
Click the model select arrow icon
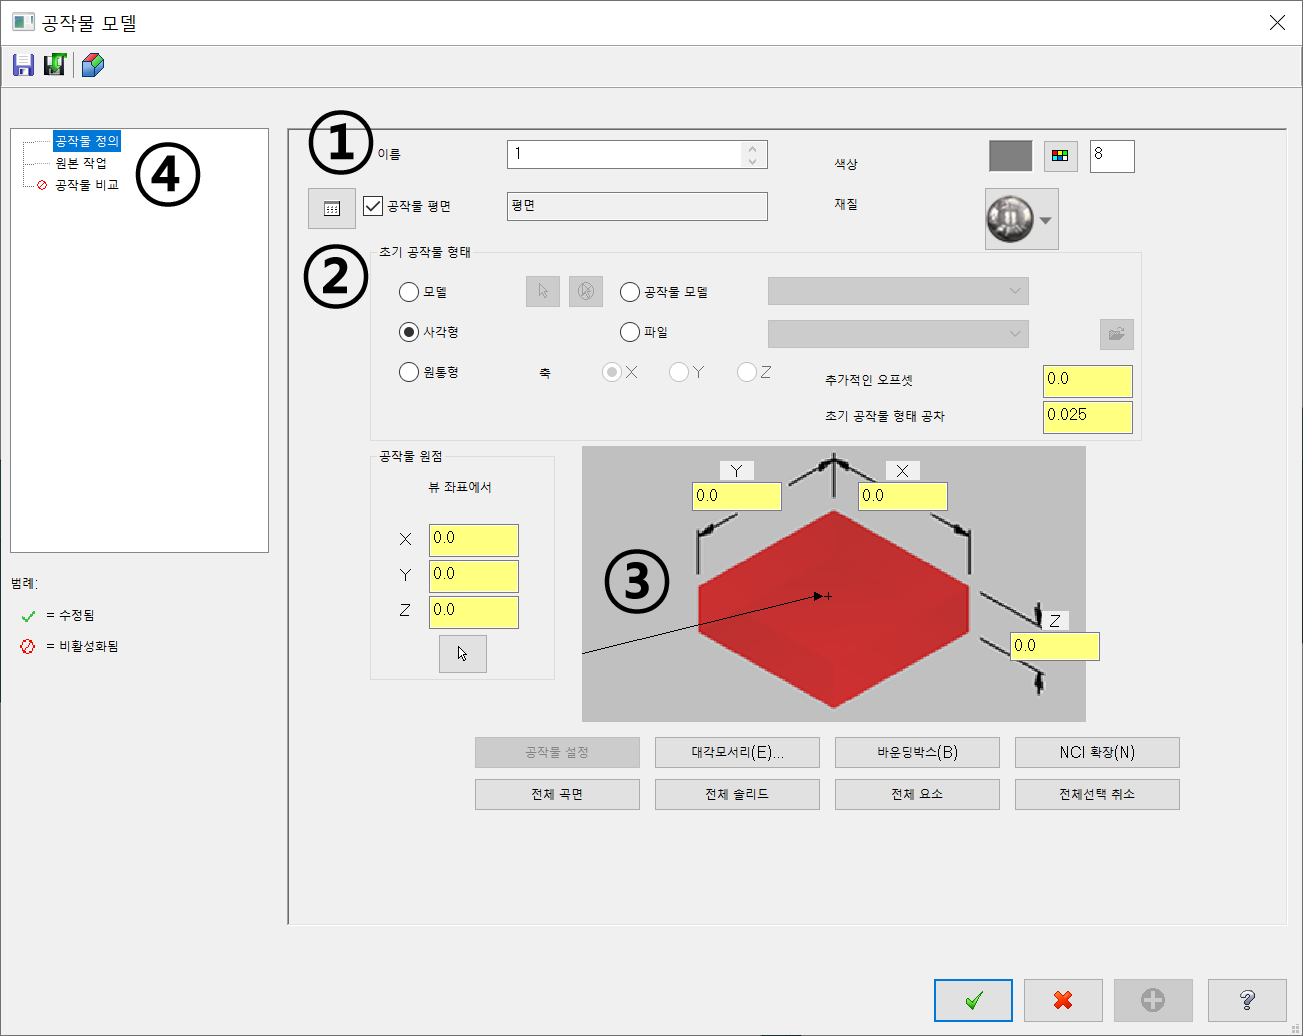(x=543, y=291)
